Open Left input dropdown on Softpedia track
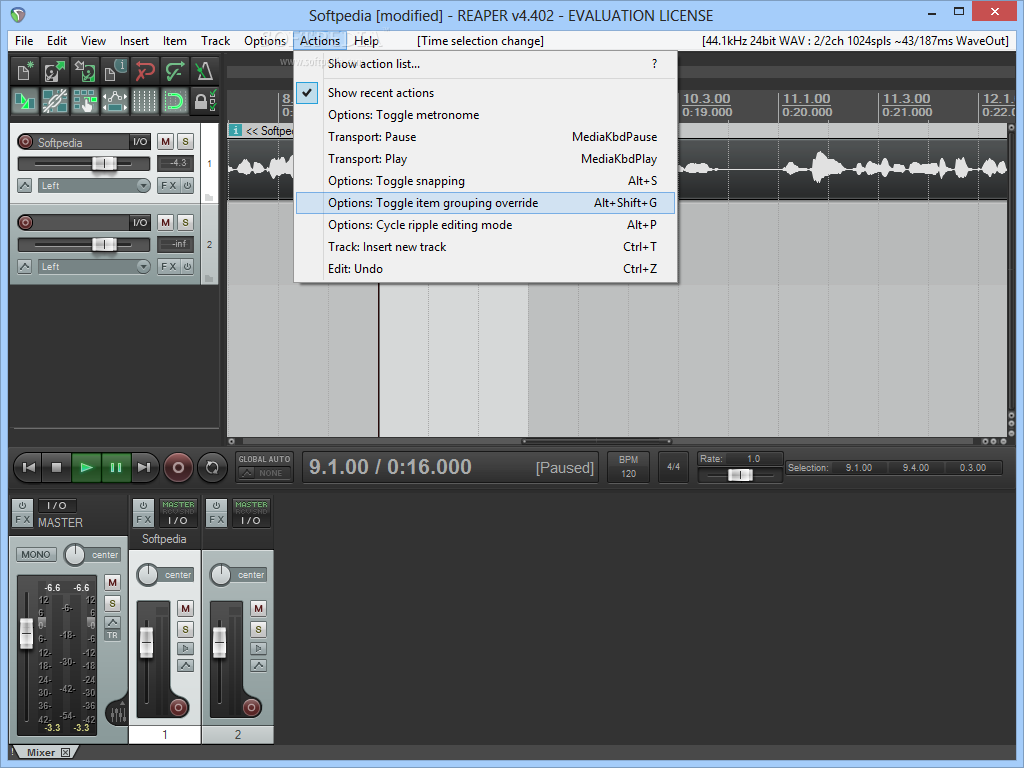1024x768 pixels. pyautogui.click(x=94, y=185)
